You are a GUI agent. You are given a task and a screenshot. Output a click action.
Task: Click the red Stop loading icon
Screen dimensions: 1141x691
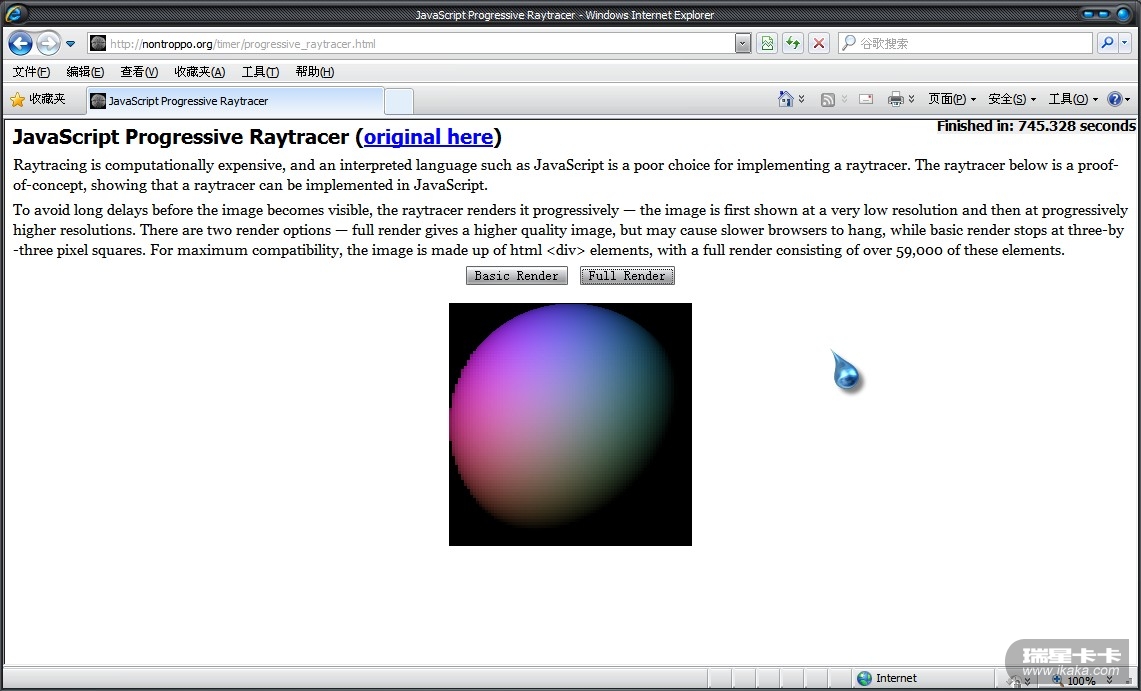click(819, 43)
